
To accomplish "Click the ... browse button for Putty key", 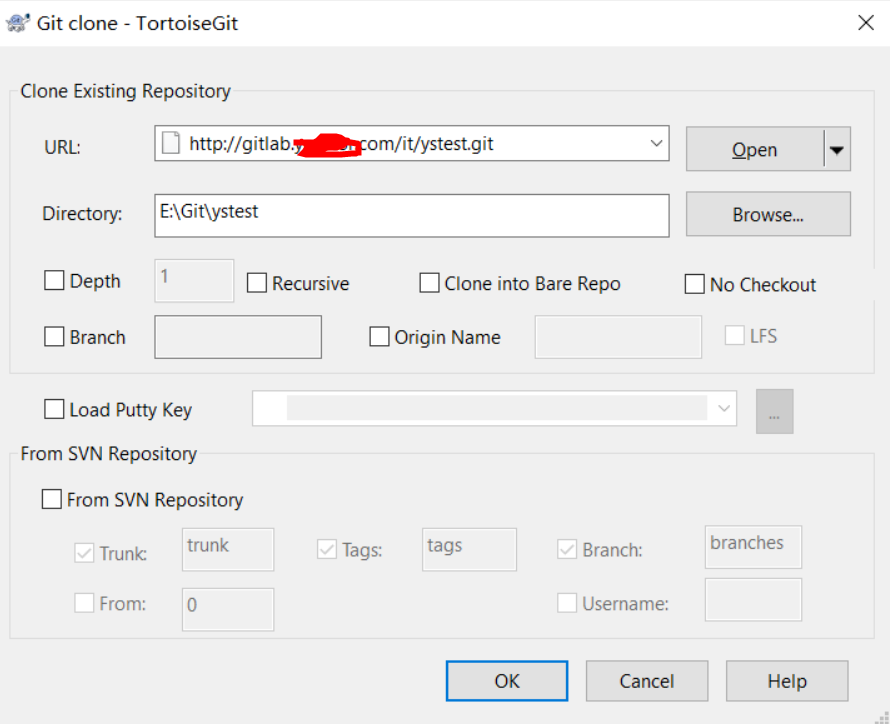I will (774, 411).
